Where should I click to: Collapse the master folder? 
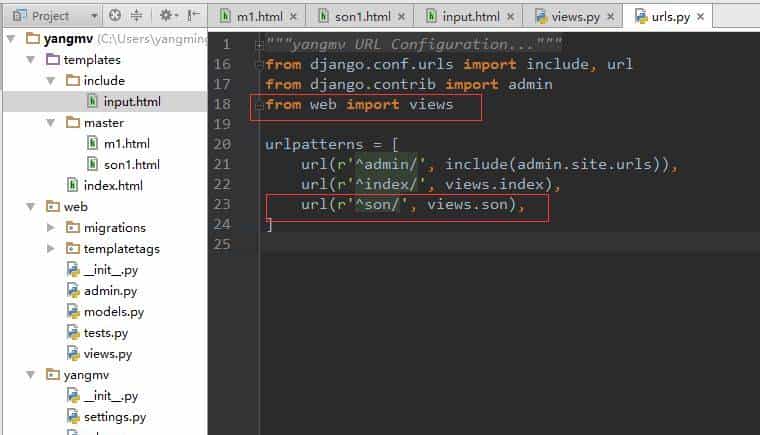pos(50,123)
